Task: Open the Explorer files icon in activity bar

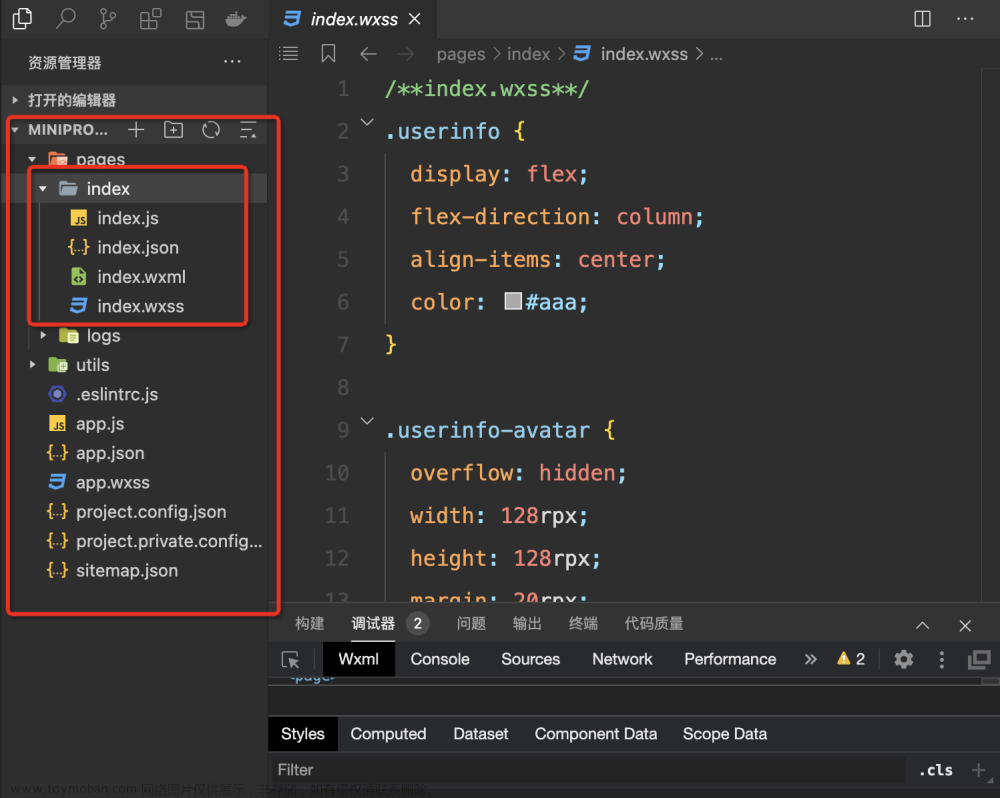Action: [x=22, y=18]
